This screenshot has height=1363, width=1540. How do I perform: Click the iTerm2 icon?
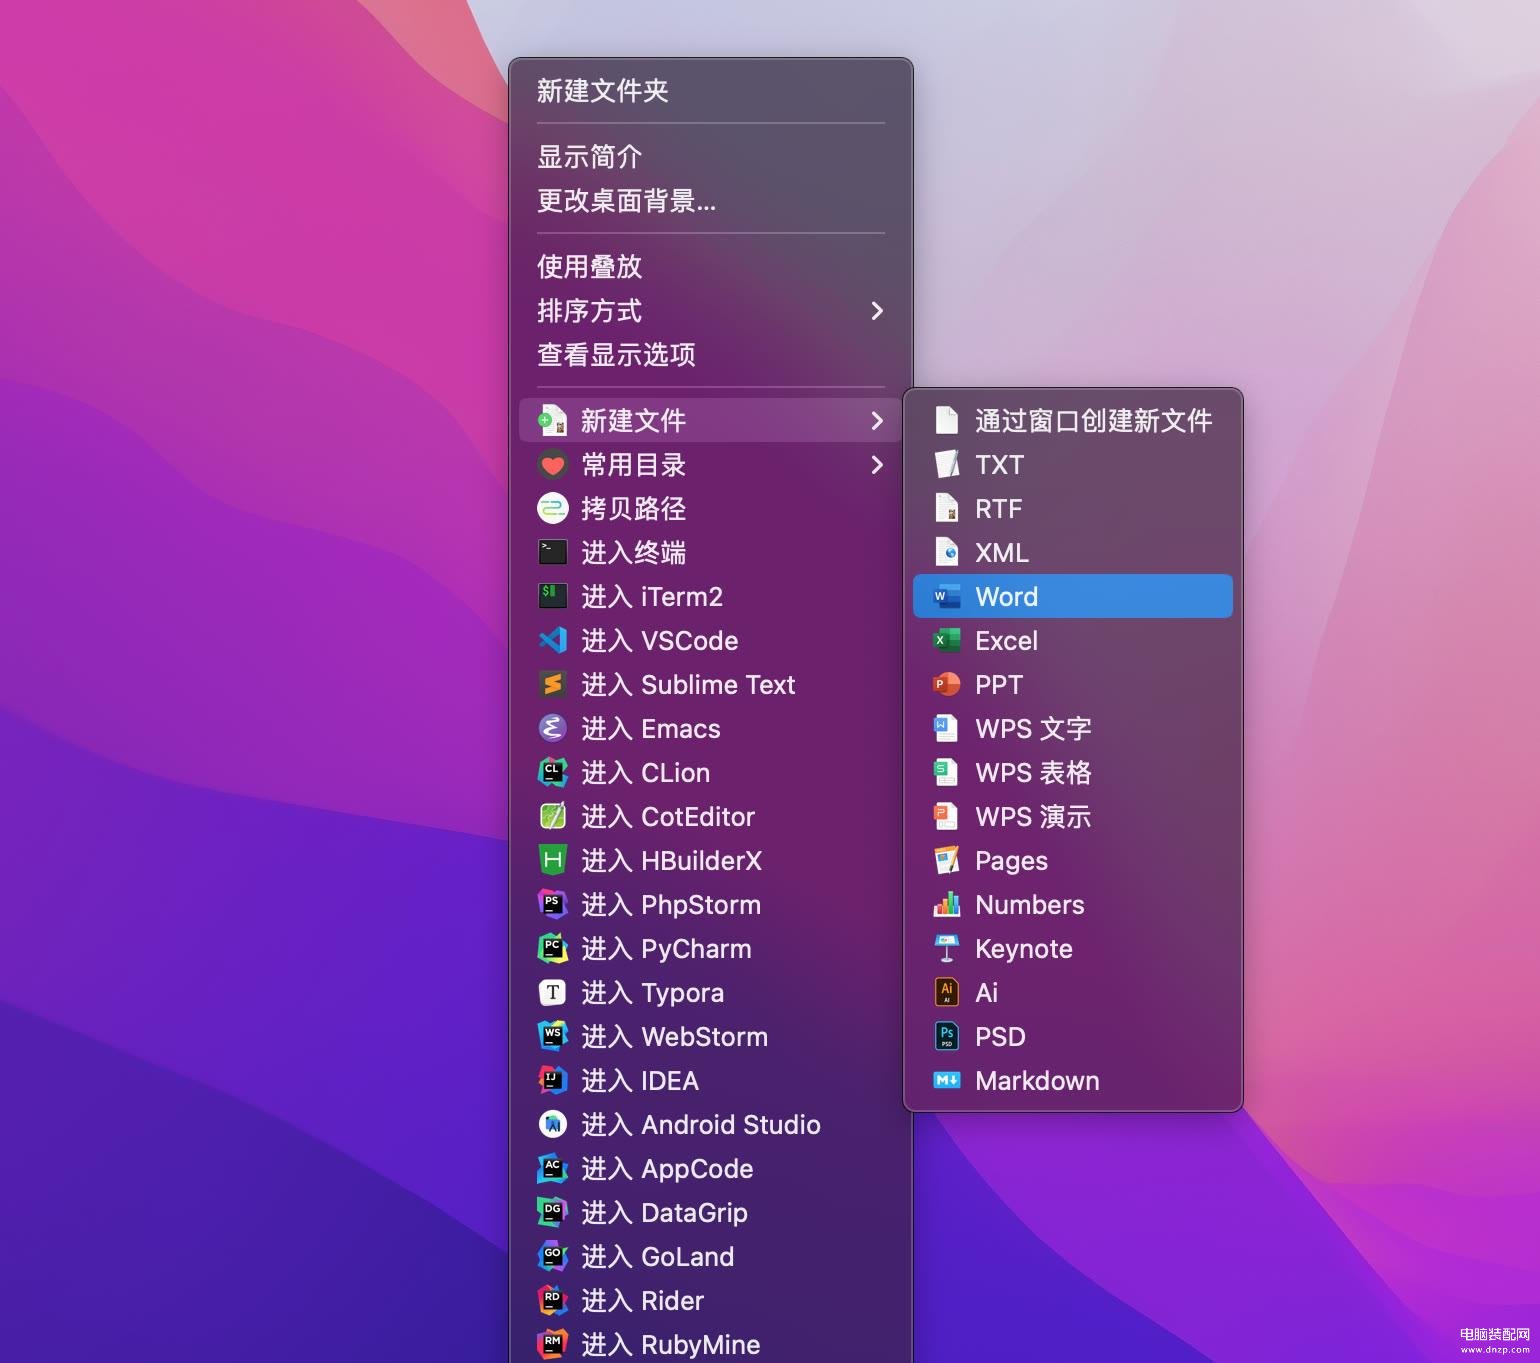(553, 596)
